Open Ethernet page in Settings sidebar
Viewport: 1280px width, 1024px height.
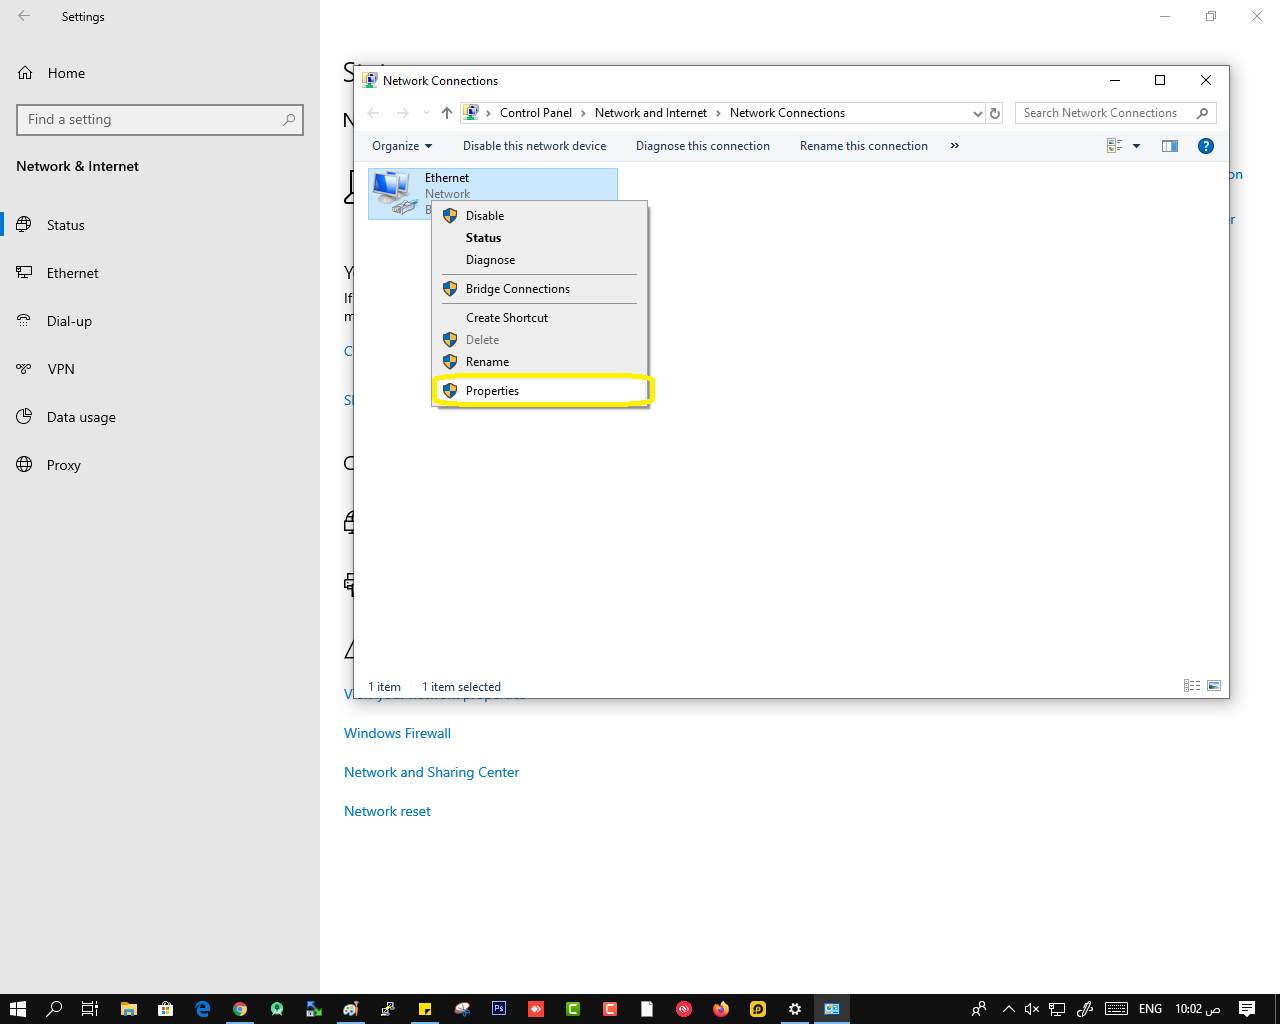[x=160, y=273]
